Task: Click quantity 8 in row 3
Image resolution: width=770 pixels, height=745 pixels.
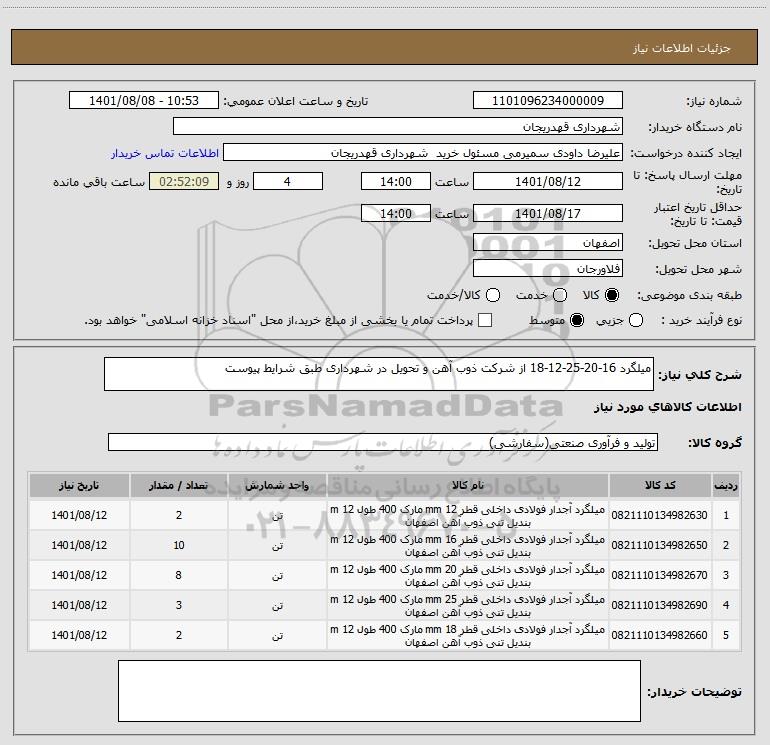Action: (179, 575)
